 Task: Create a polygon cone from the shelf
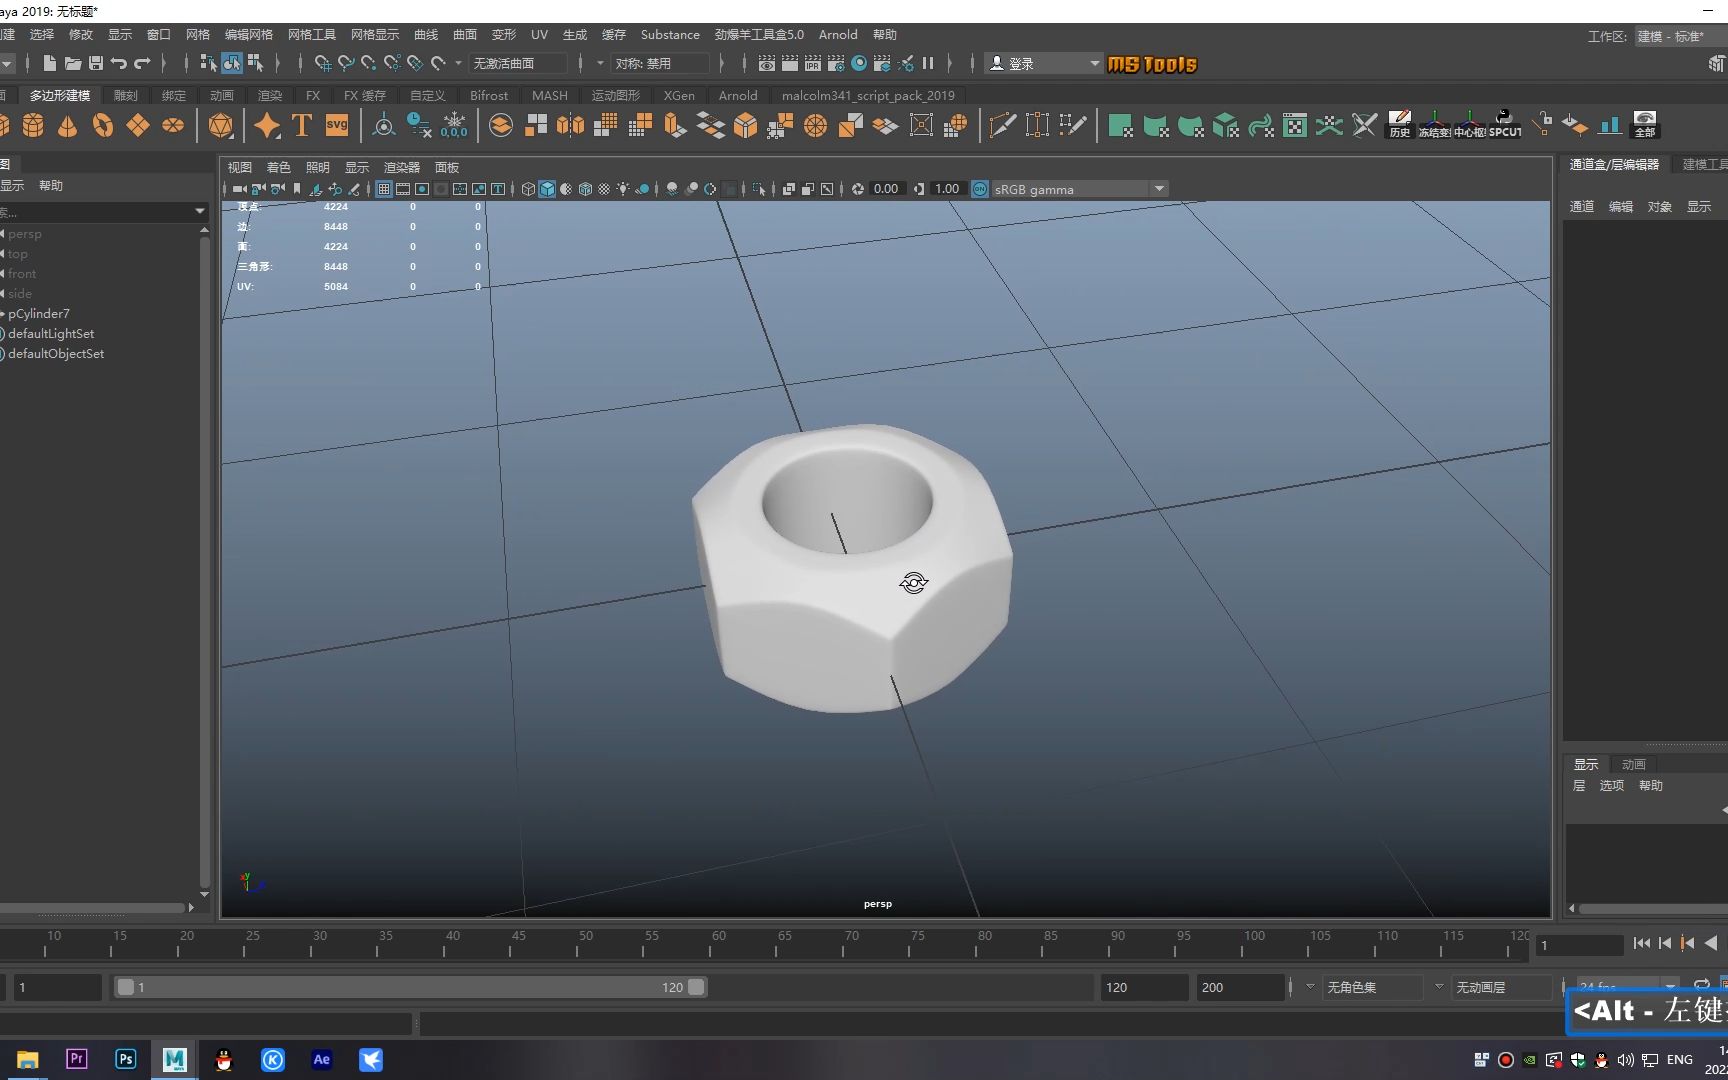point(67,126)
